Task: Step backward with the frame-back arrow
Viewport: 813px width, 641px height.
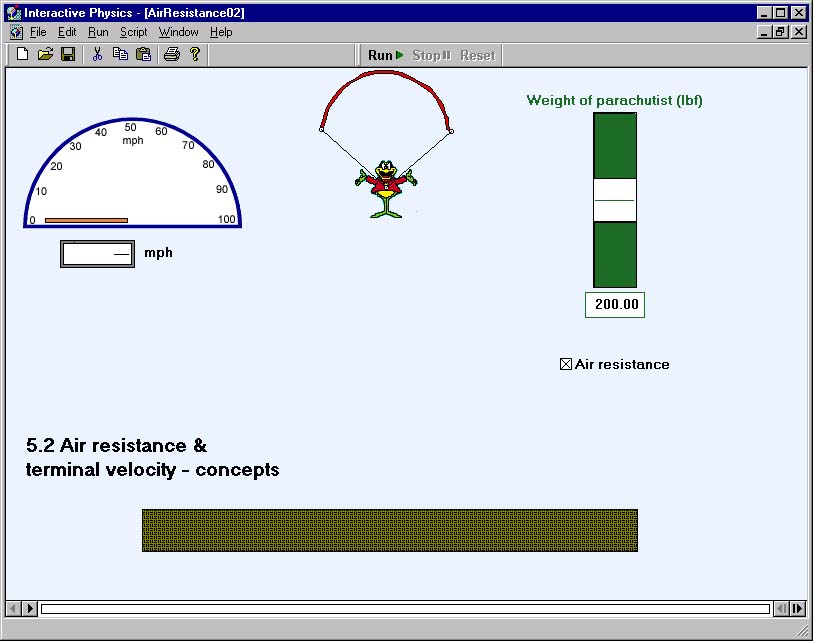Action: click(x=13, y=608)
